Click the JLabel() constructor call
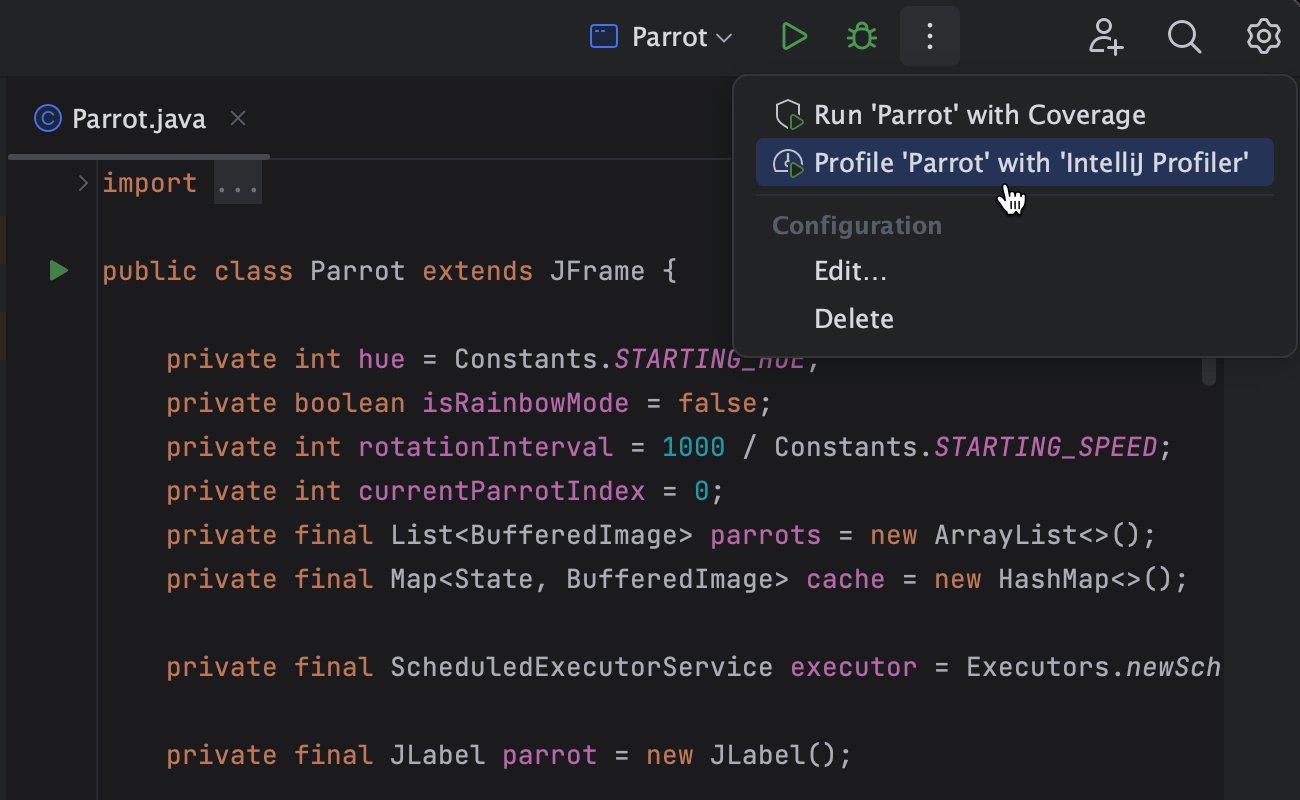This screenshot has height=800, width=1300. [x=773, y=755]
